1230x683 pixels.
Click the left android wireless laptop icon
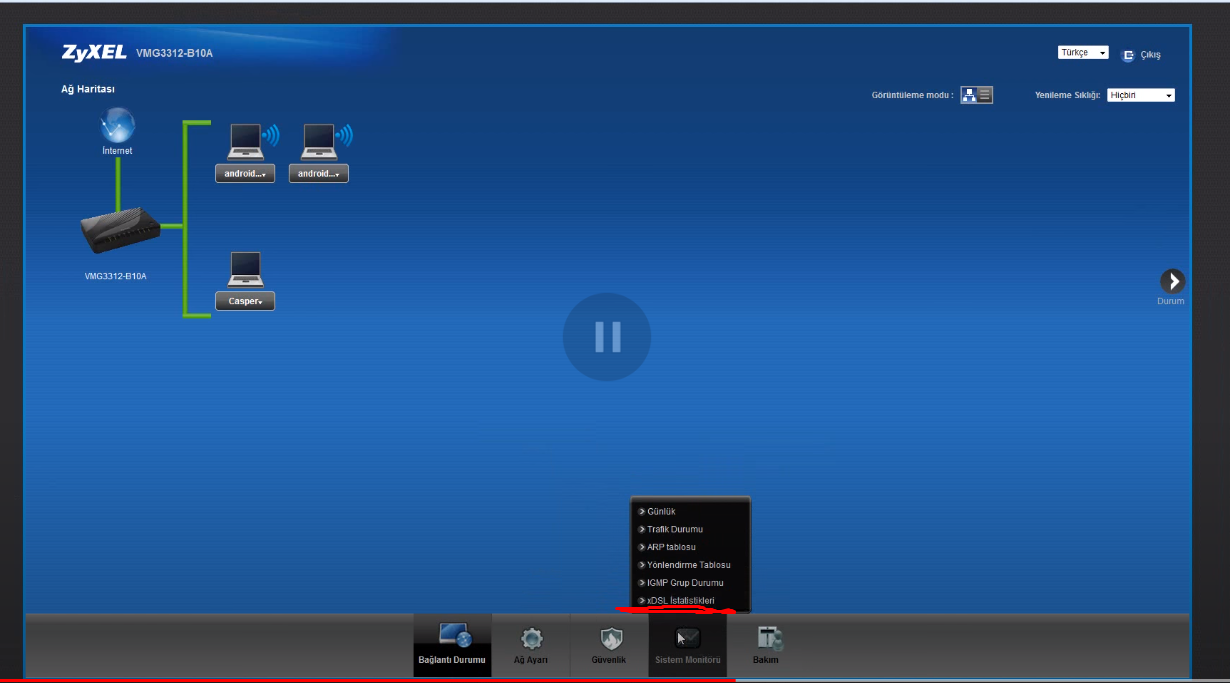point(247,143)
